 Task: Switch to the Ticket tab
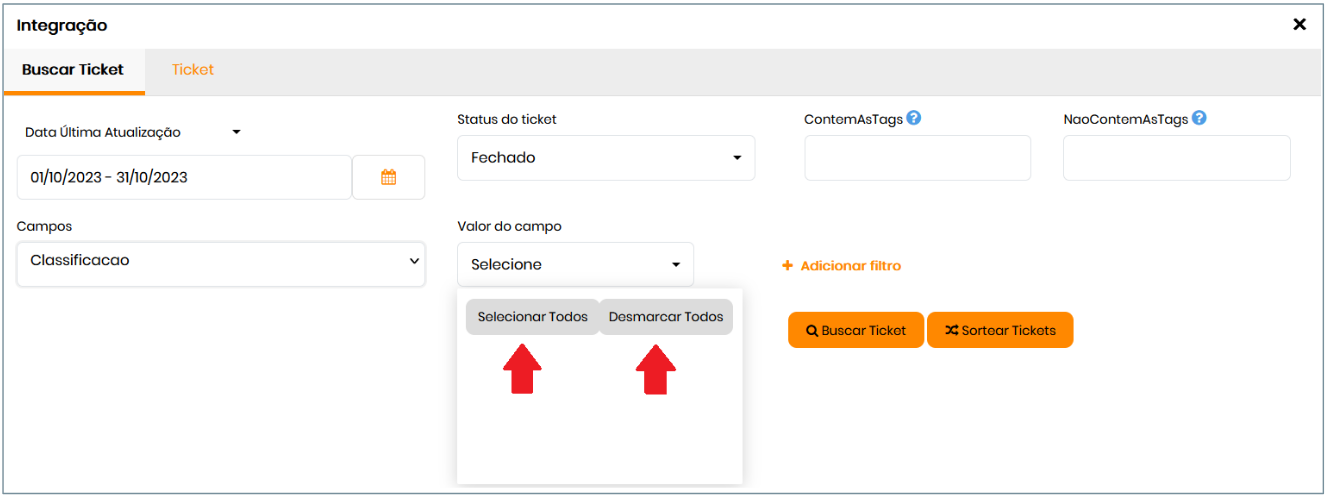(193, 70)
